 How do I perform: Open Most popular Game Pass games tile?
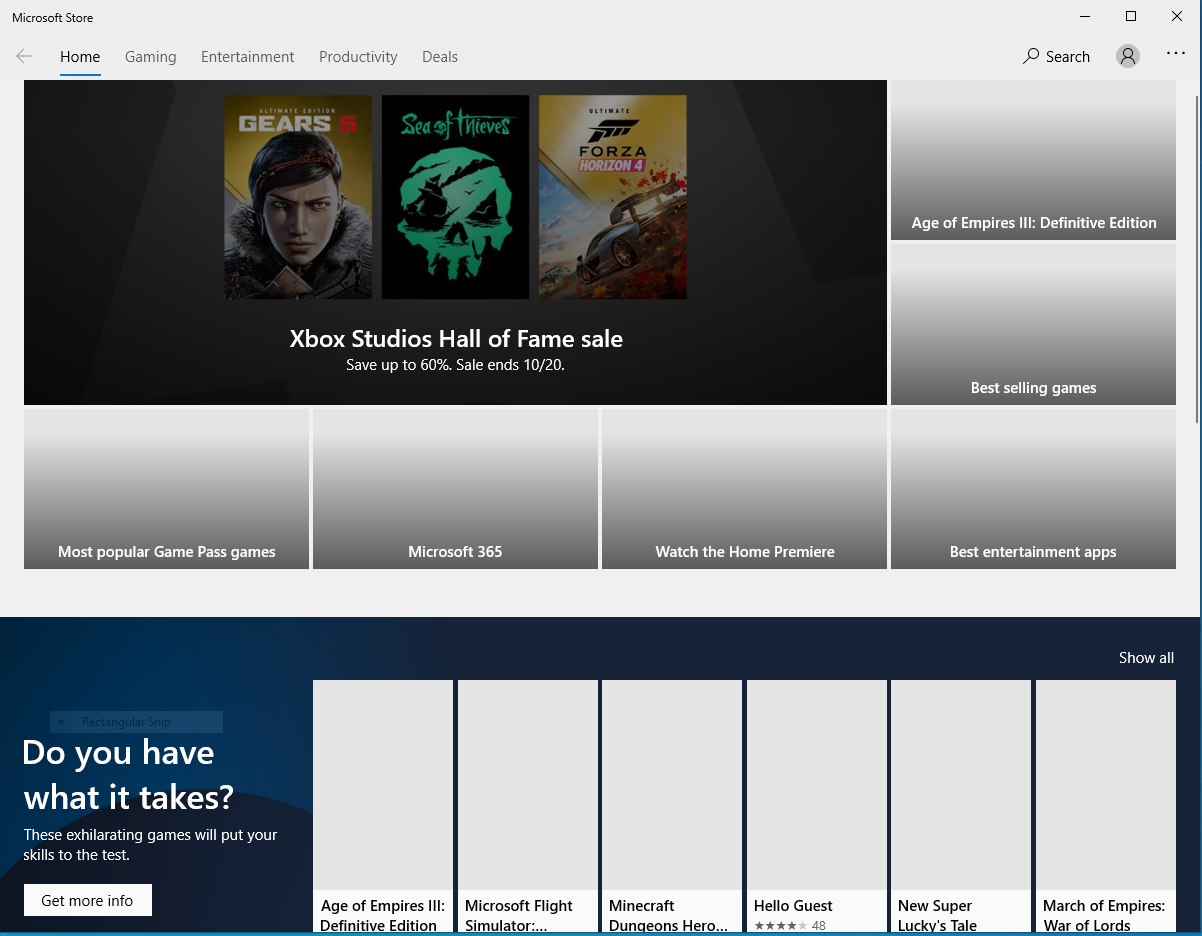[x=166, y=489]
